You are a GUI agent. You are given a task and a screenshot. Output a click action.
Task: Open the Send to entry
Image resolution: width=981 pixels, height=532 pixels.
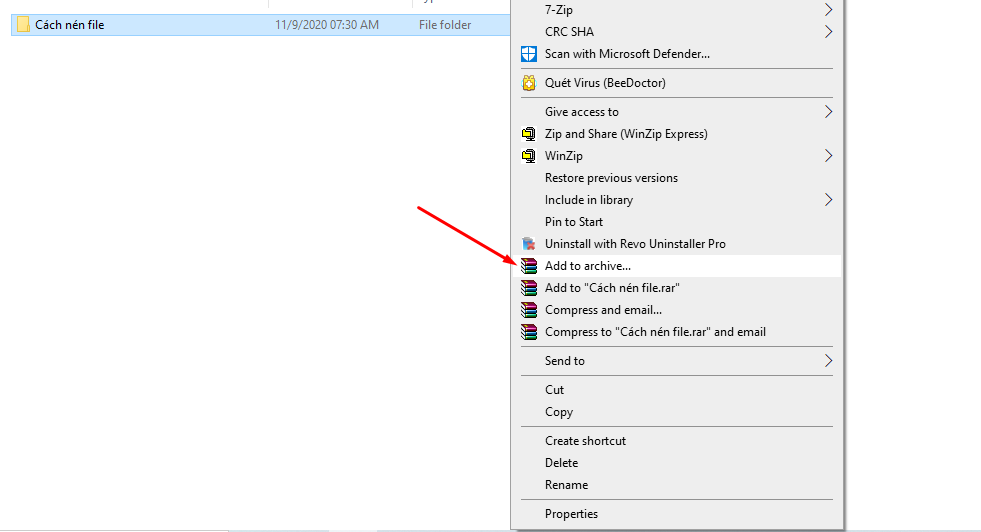(564, 361)
